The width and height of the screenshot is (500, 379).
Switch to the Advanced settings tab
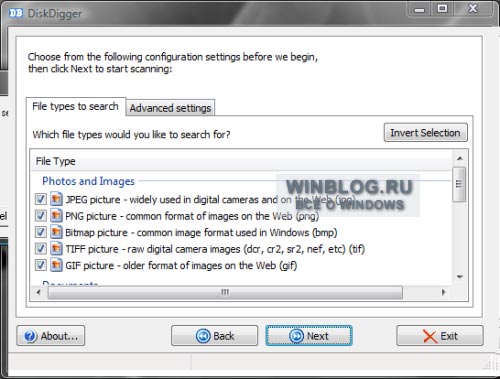point(170,108)
